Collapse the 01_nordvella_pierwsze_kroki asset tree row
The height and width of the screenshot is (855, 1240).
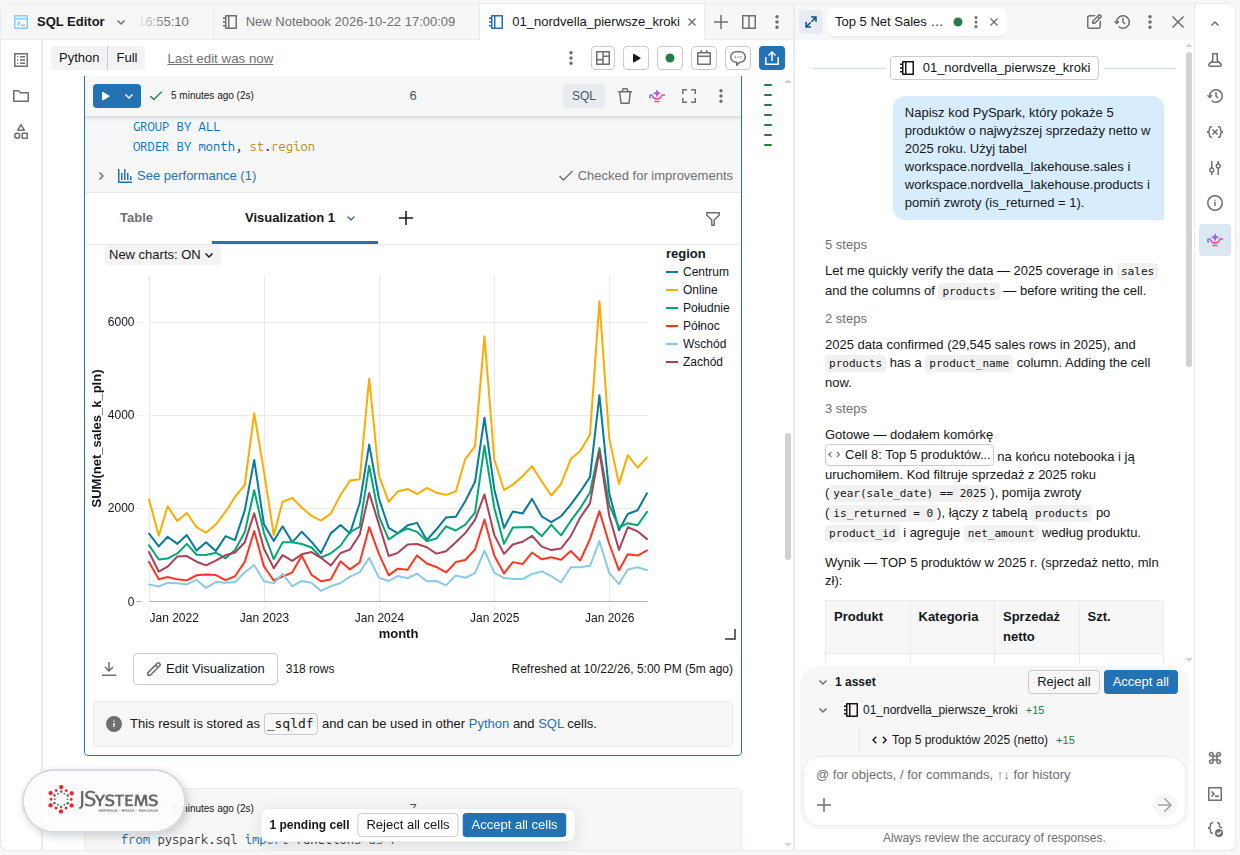tap(823, 710)
